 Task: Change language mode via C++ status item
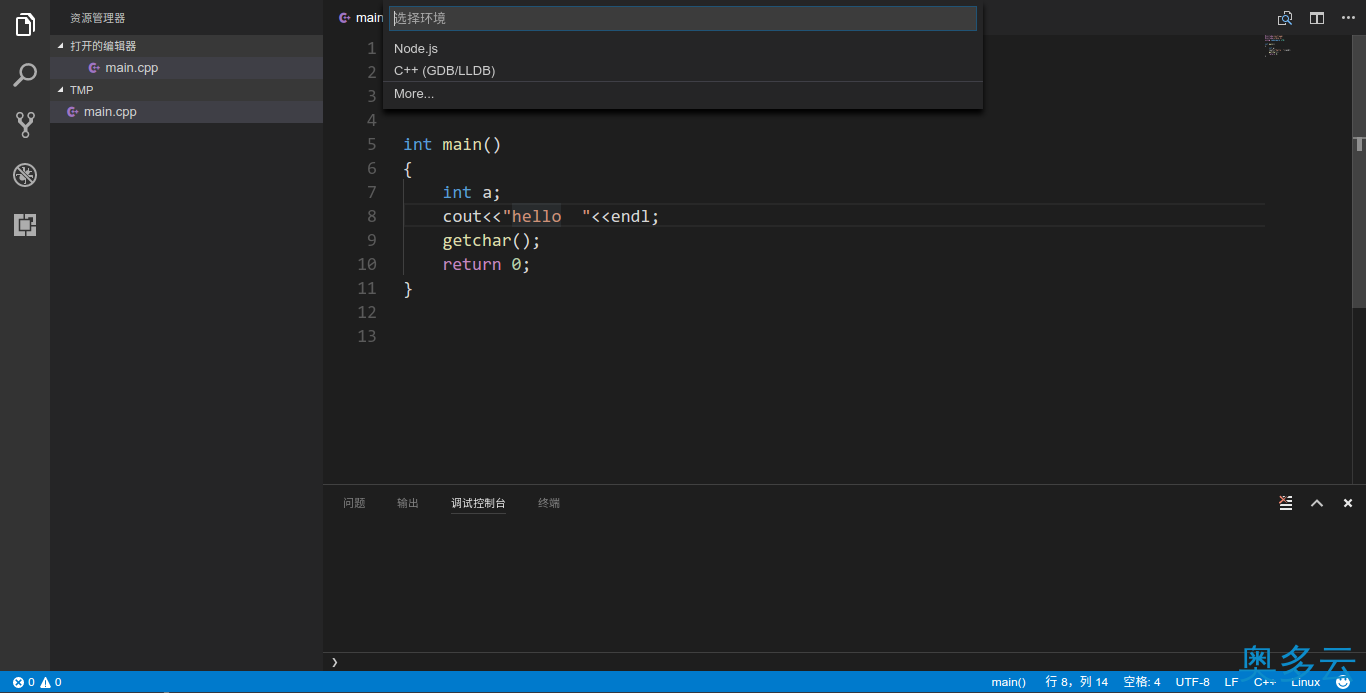[x=1265, y=682]
